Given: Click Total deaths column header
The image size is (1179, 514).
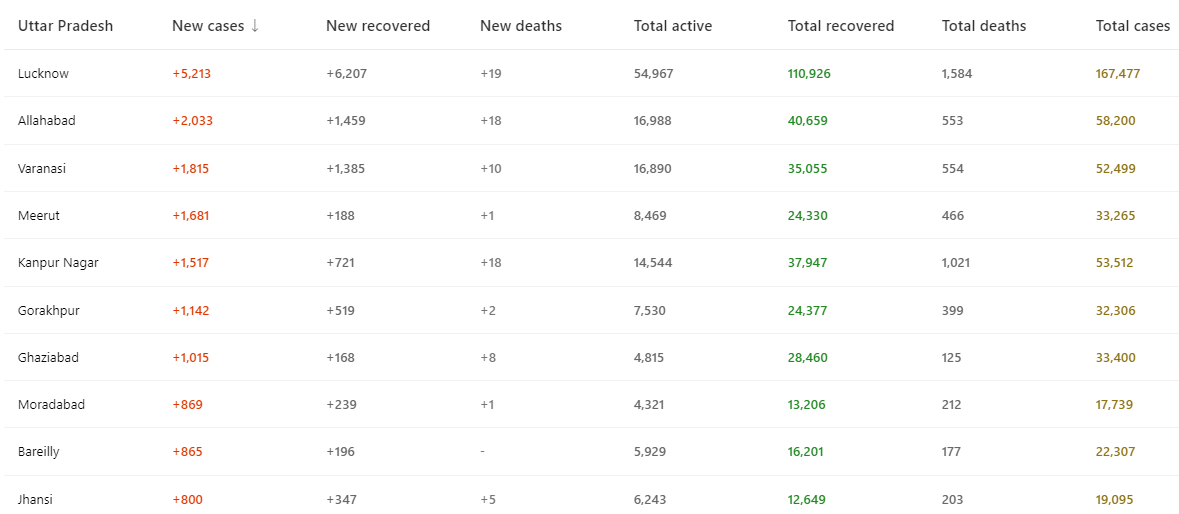Looking at the screenshot, I should tap(983, 26).
